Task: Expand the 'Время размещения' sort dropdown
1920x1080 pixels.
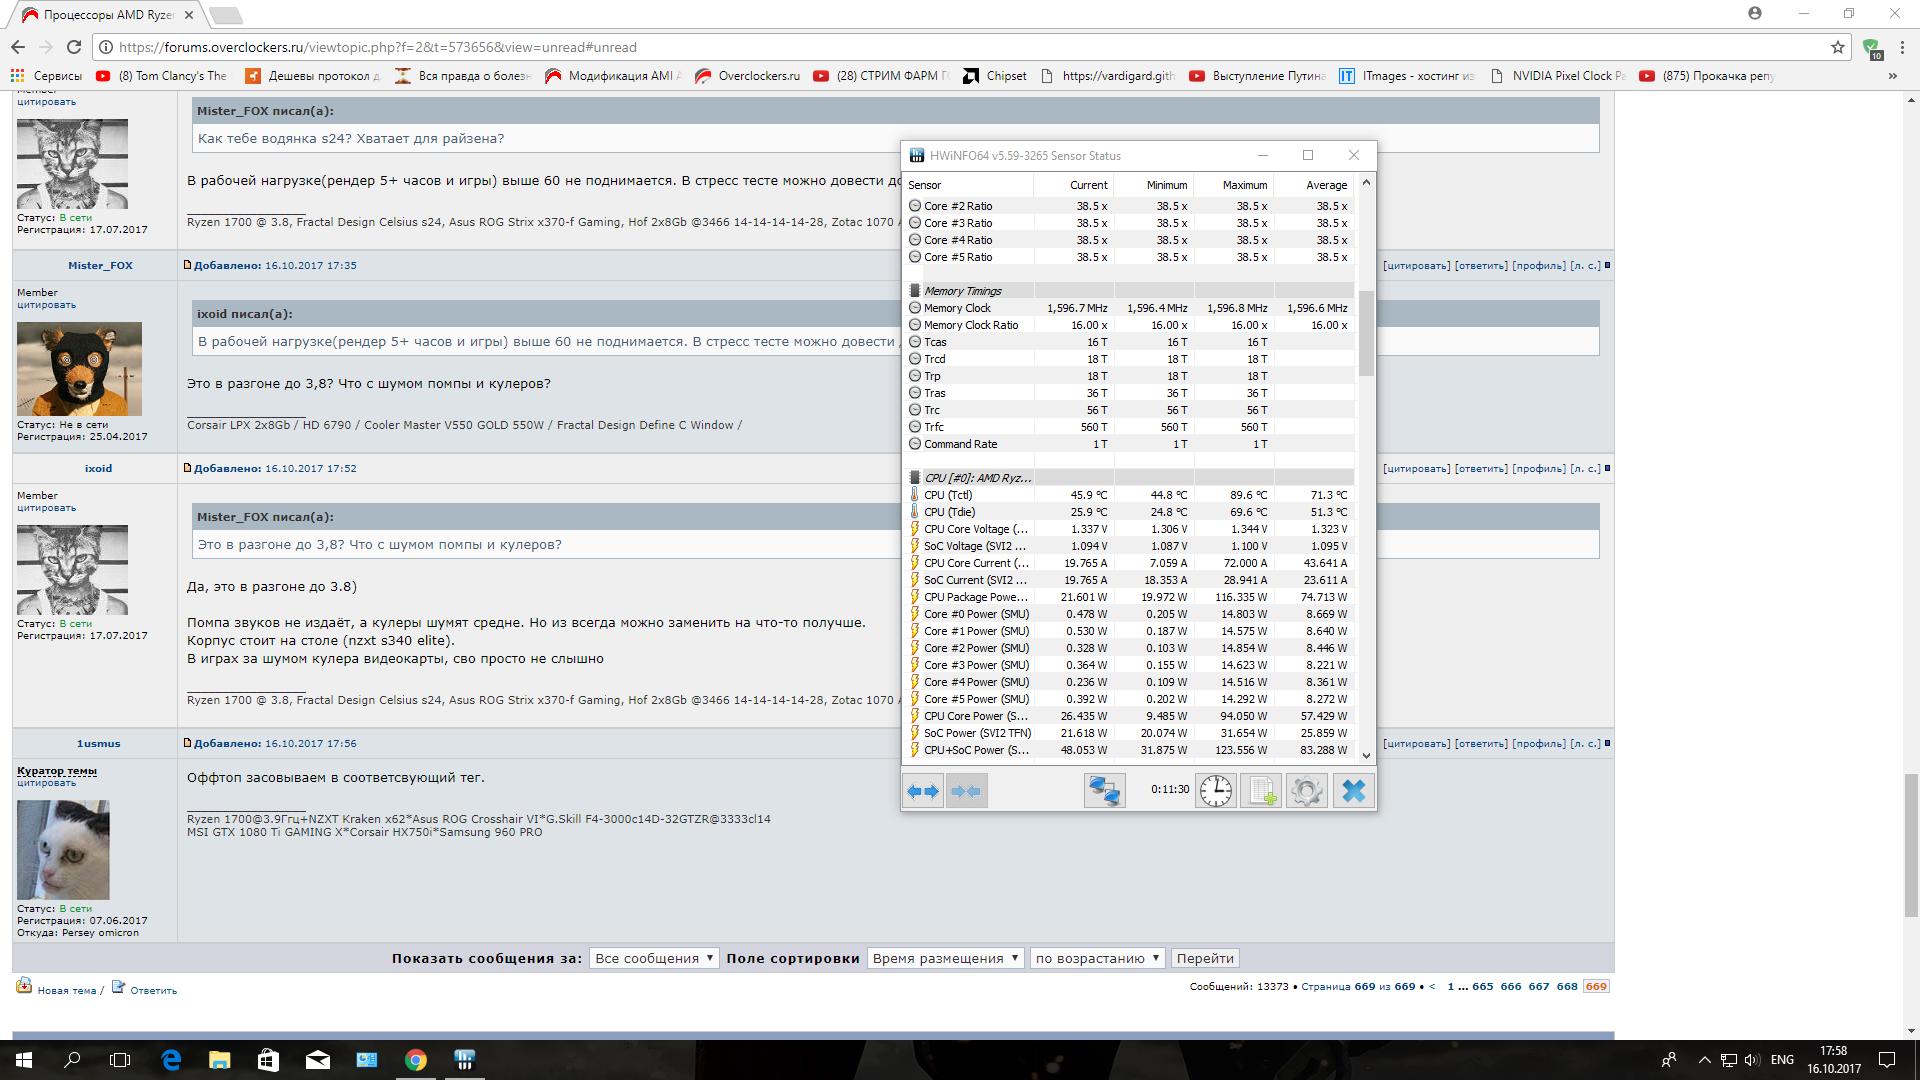Action: pyautogui.click(x=945, y=958)
